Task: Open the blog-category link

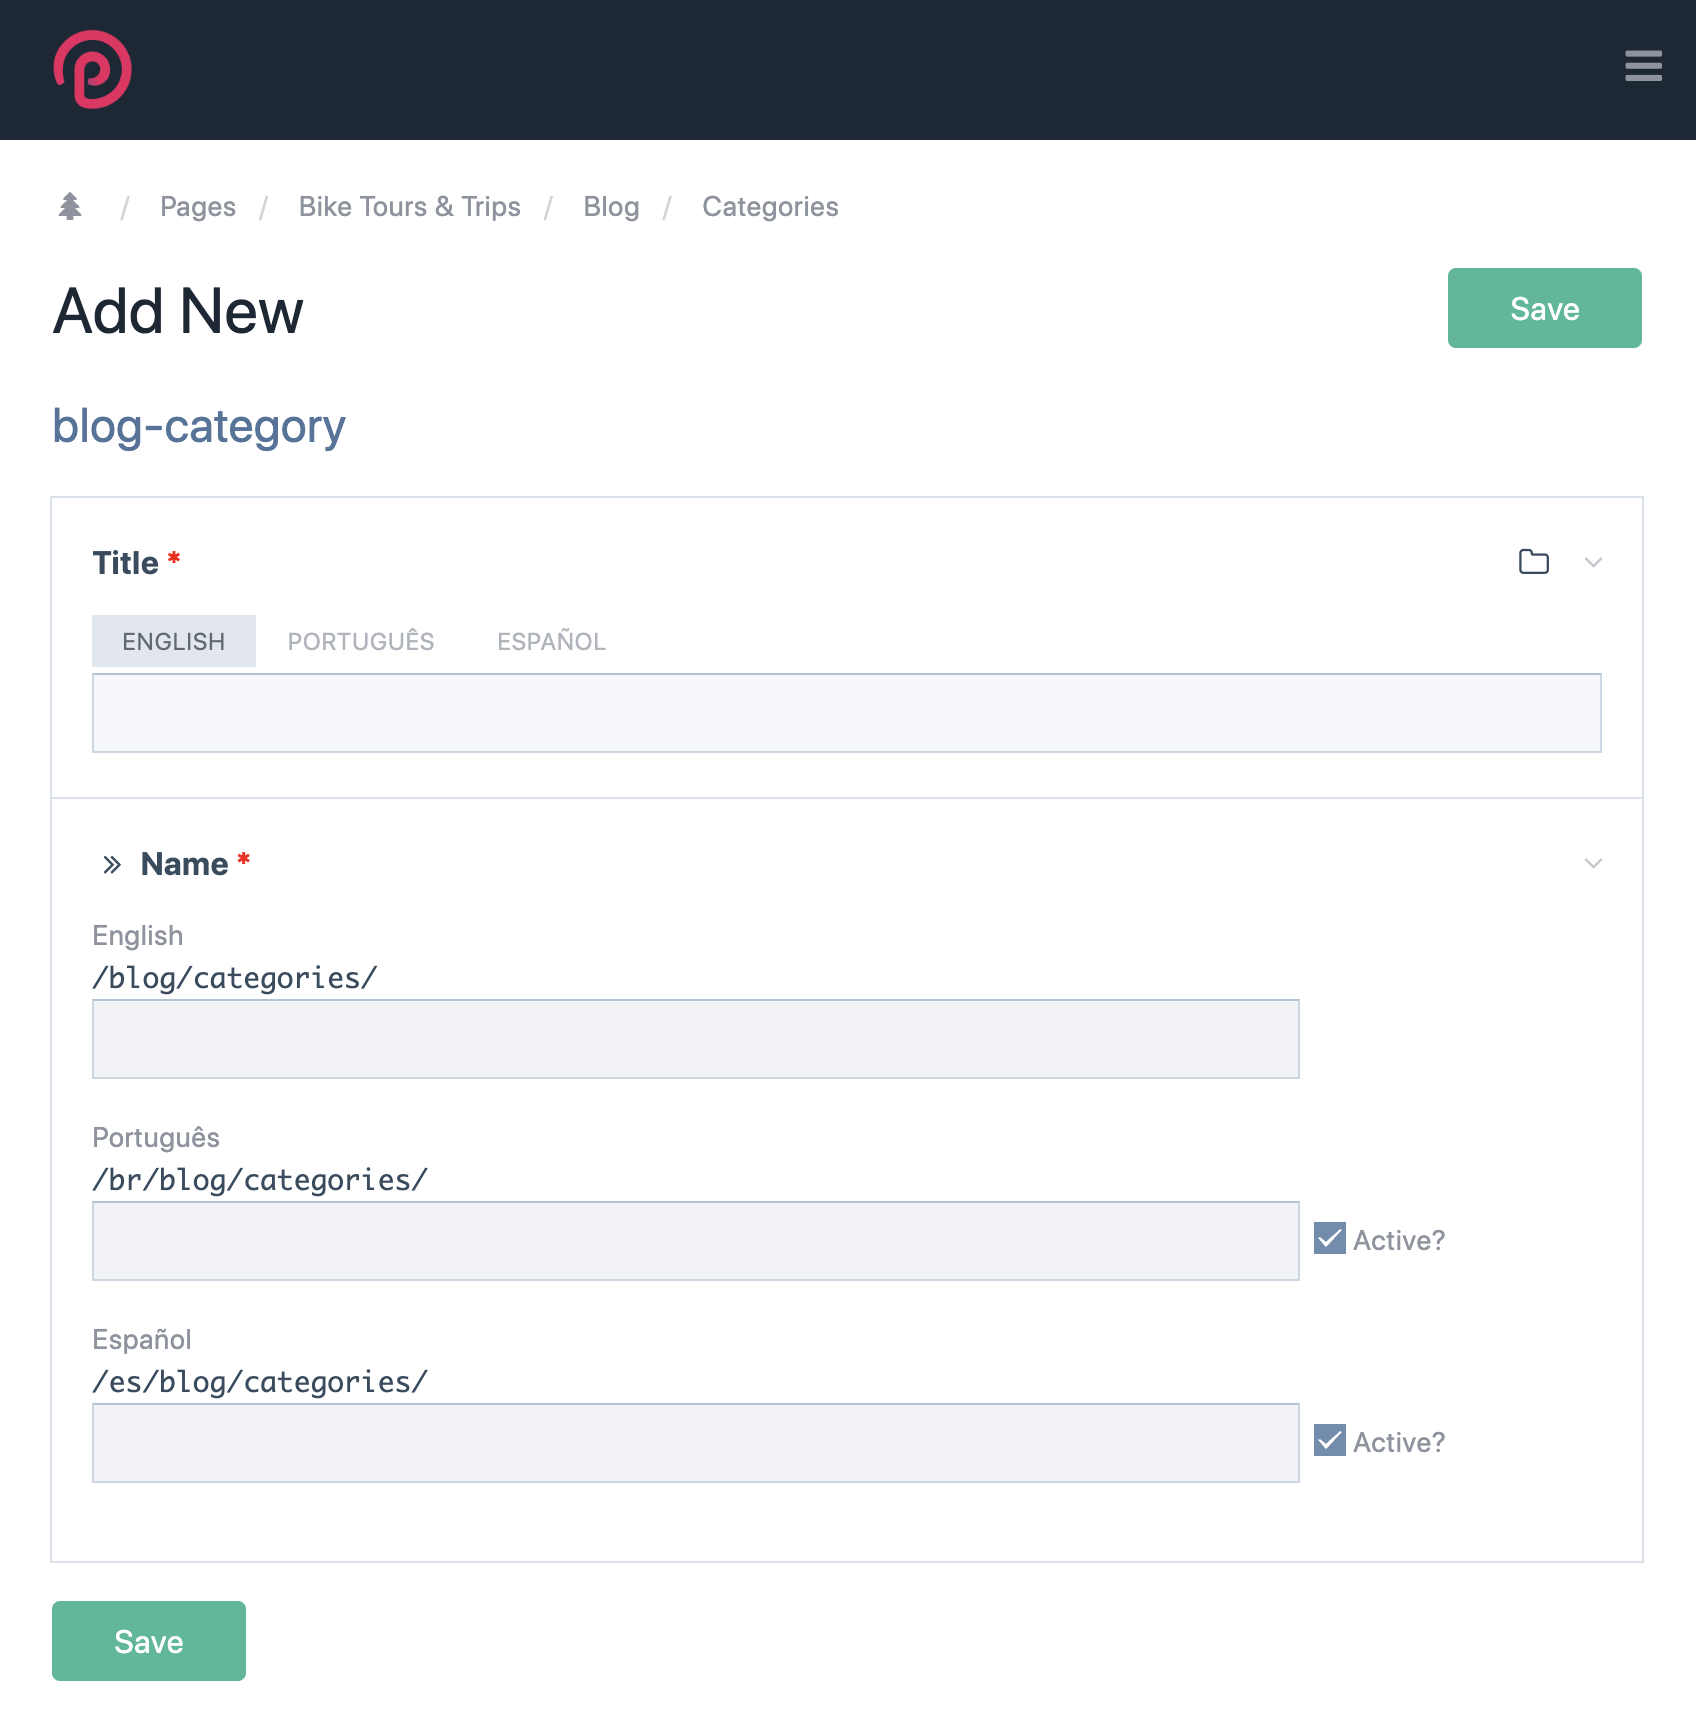Action: click(198, 425)
